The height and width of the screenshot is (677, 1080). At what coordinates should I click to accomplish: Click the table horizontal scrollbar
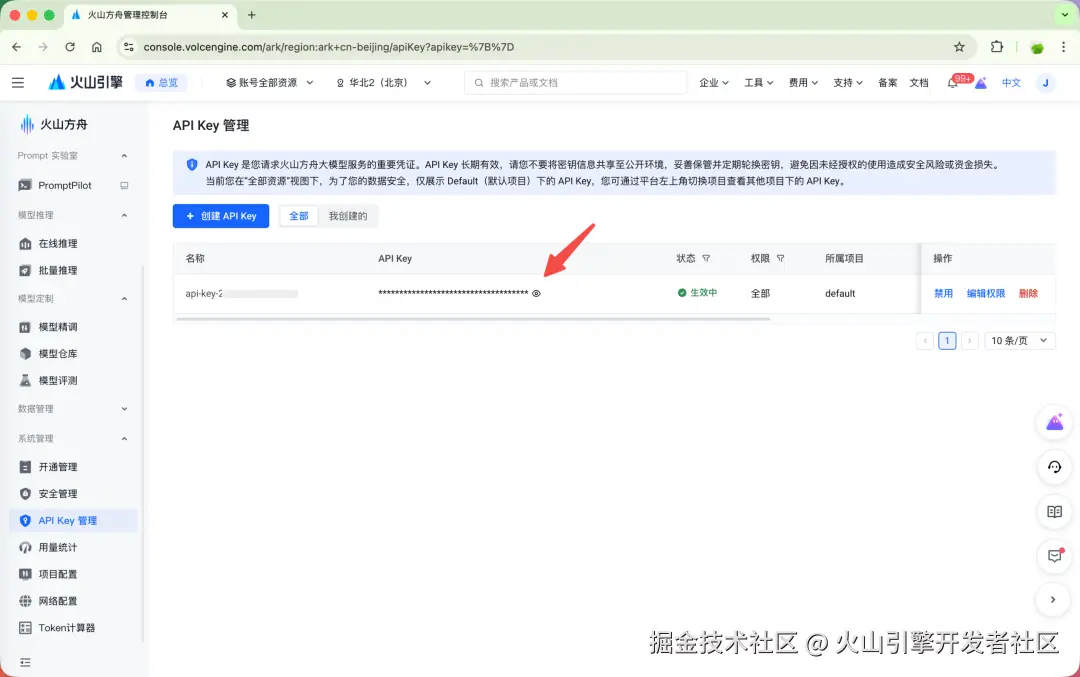[x=472, y=319]
